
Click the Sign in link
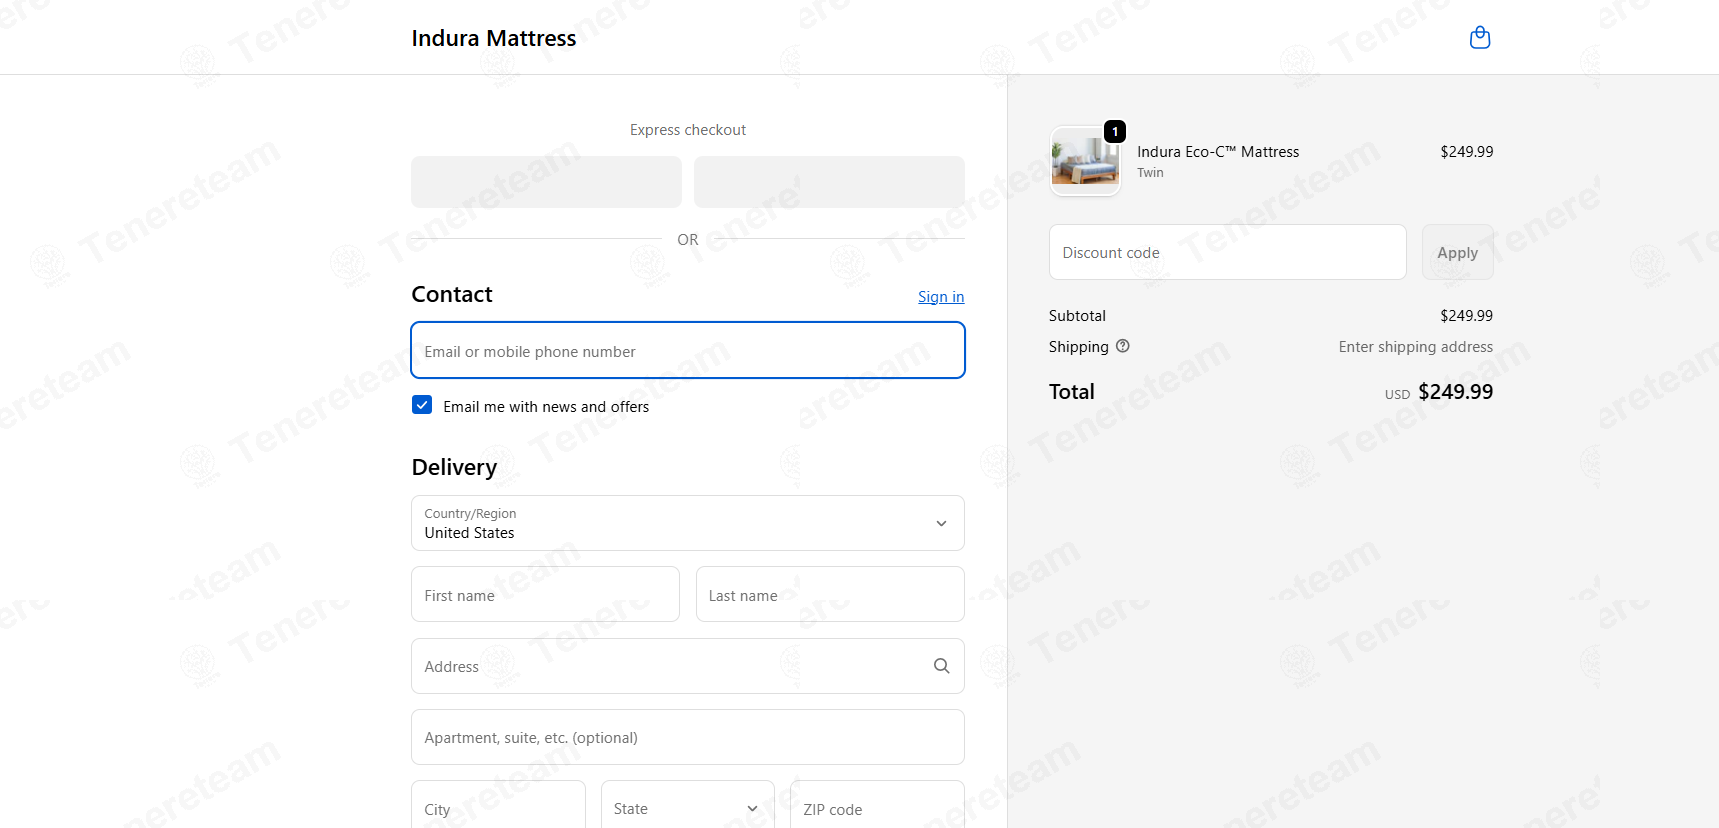coord(941,297)
